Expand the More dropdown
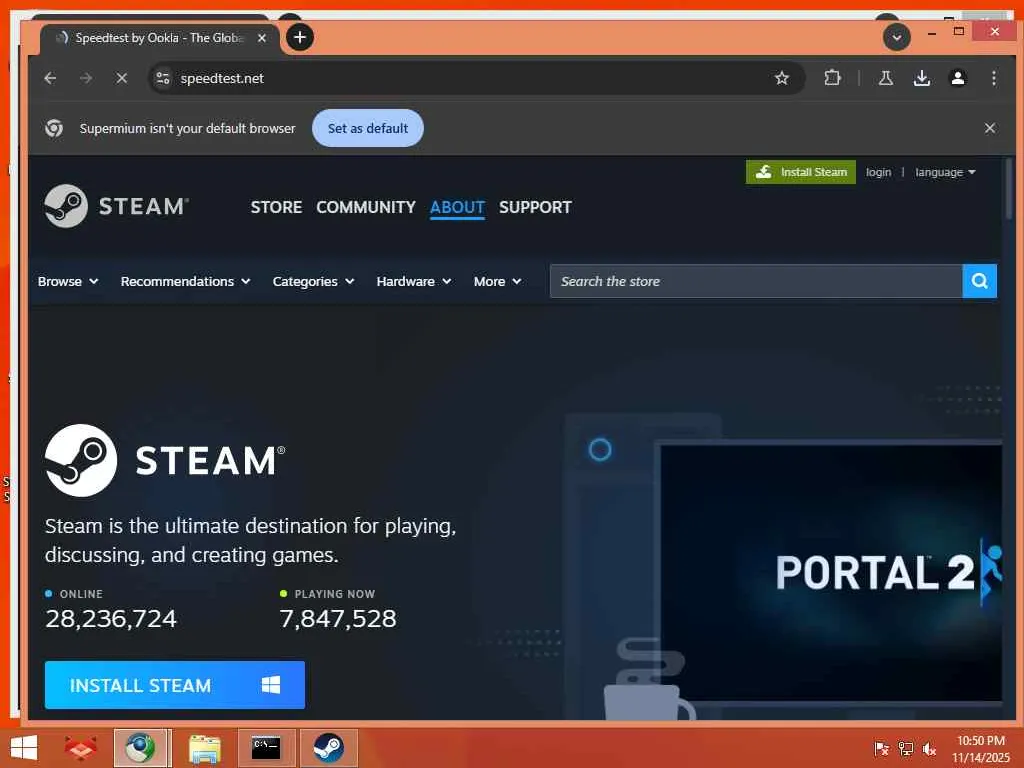 (498, 281)
